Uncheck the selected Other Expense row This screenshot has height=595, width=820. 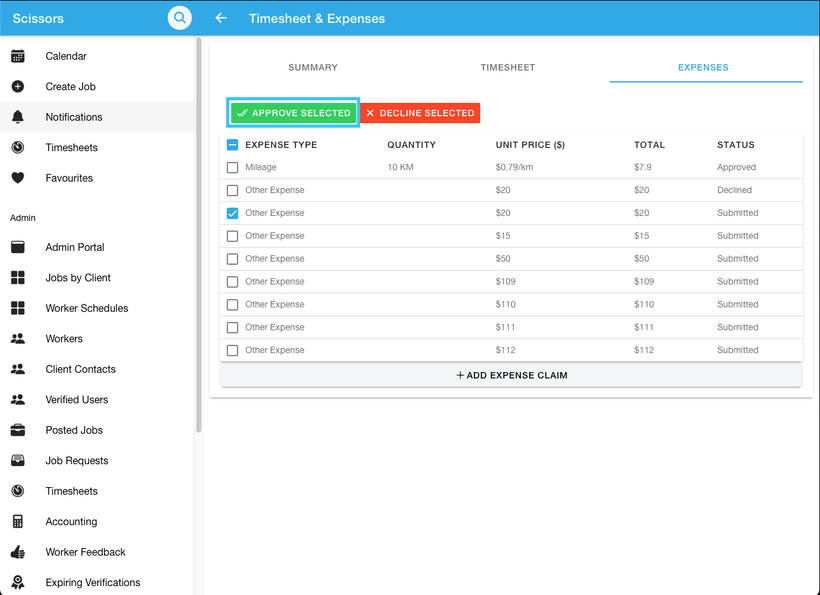click(x=232, y=213)
